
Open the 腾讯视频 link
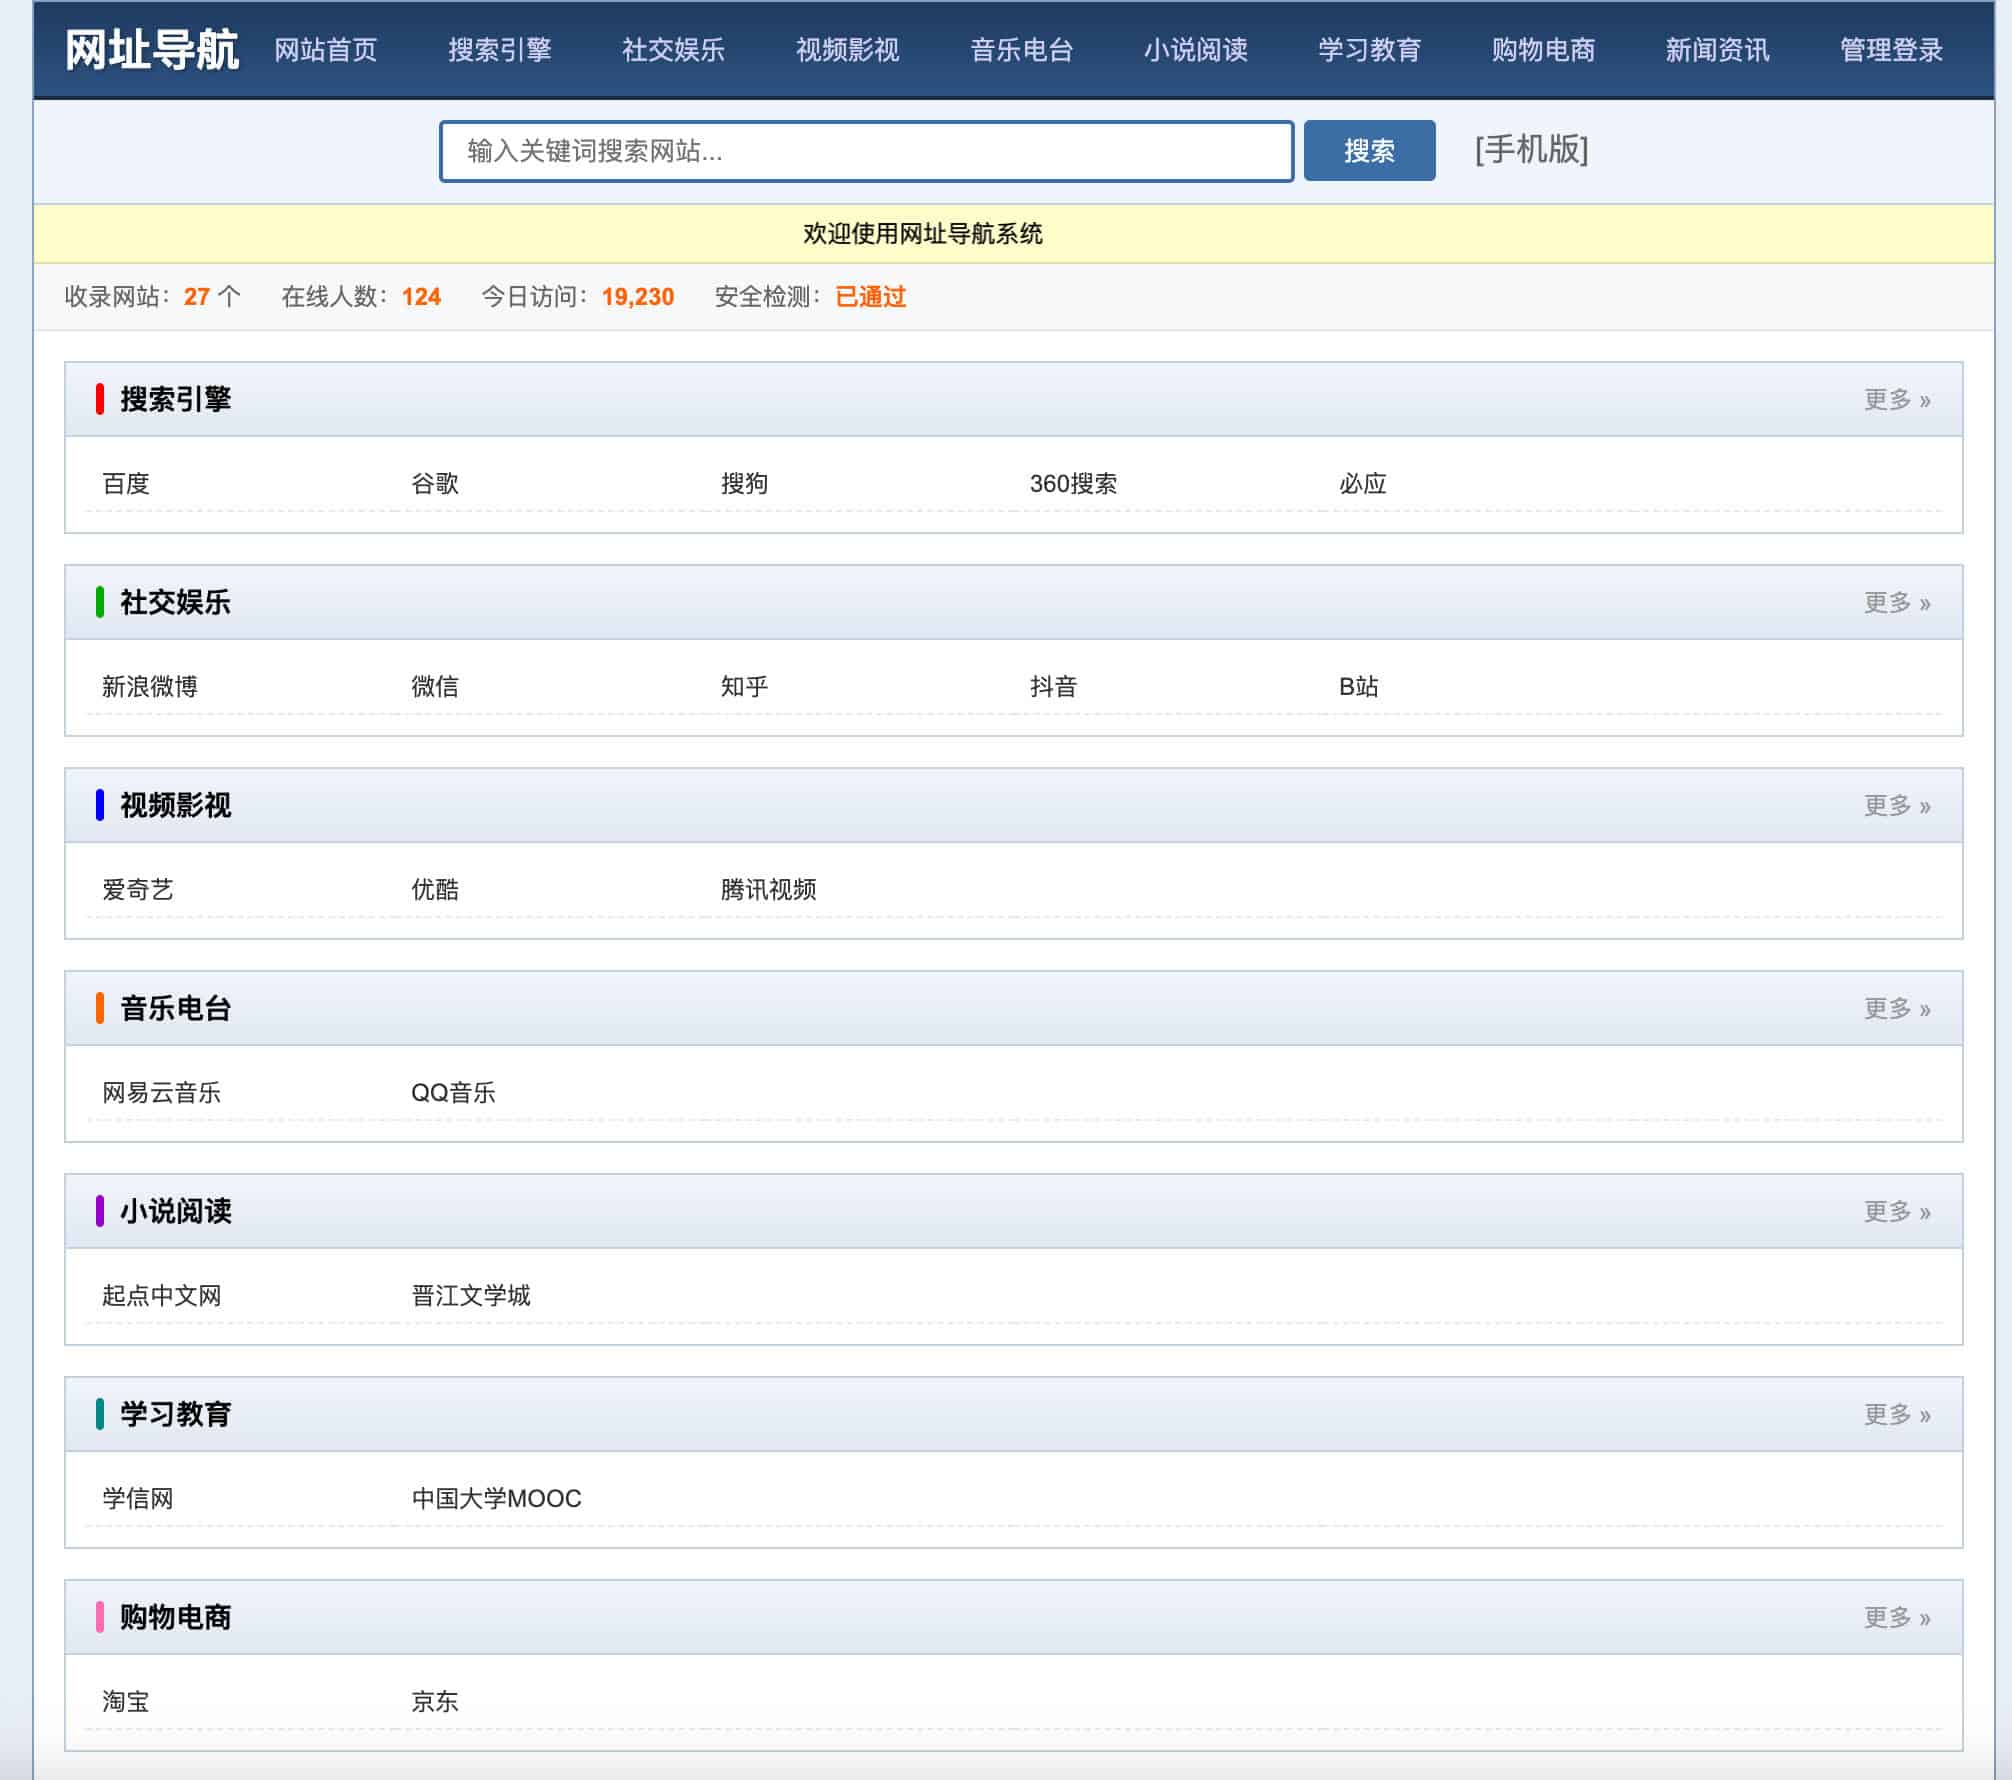click(769, 890)
